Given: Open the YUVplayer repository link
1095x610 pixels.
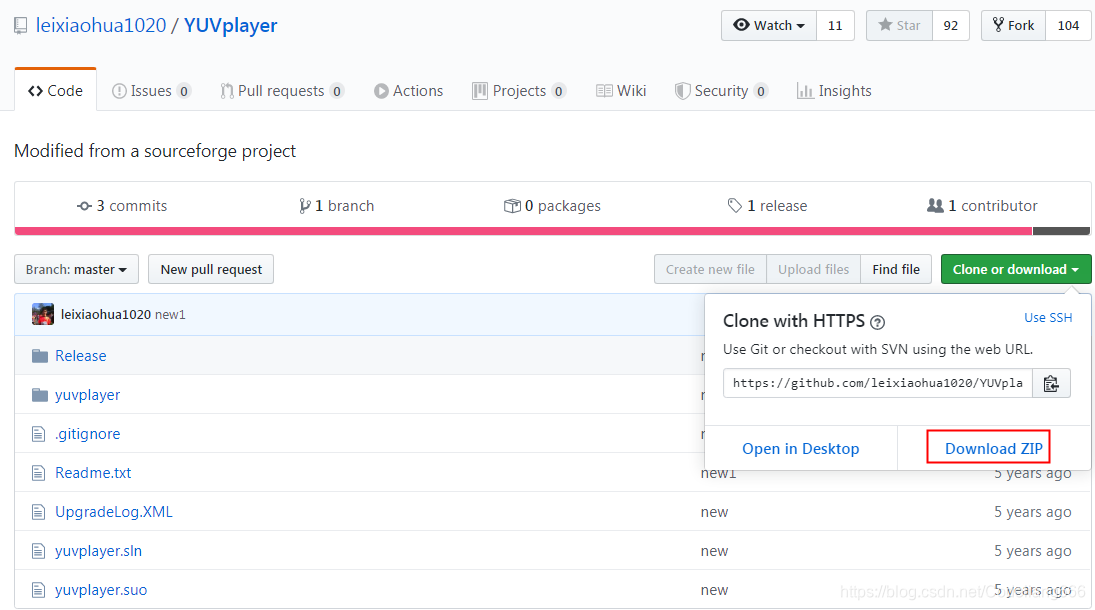Looking at the screenshot, I should pyautogui.click(x=230, y=25).
